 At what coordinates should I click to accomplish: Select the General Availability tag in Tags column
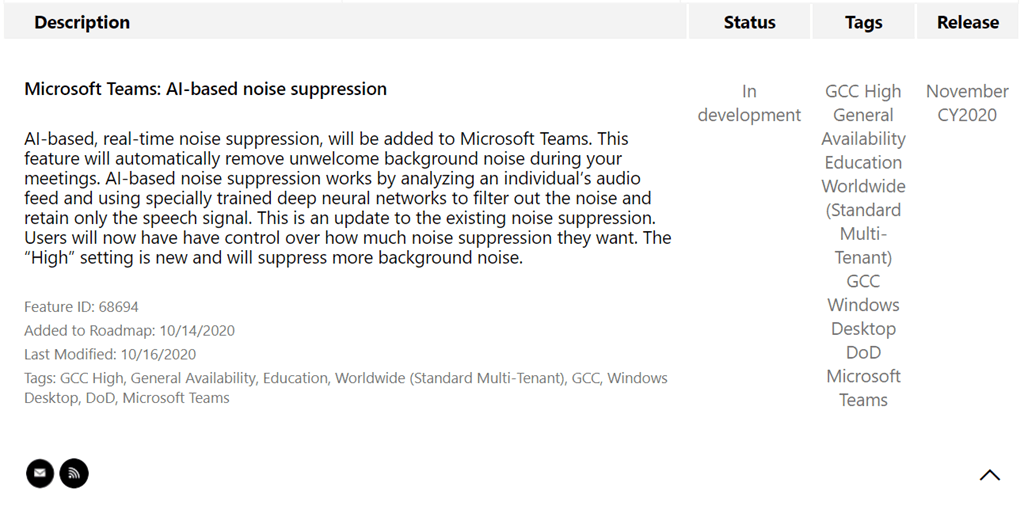863,127
